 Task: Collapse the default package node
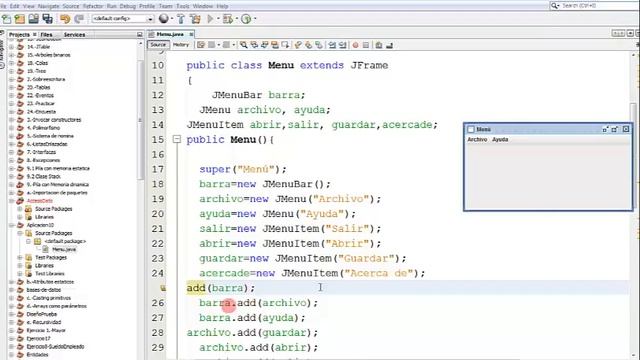tap(28, 241)
